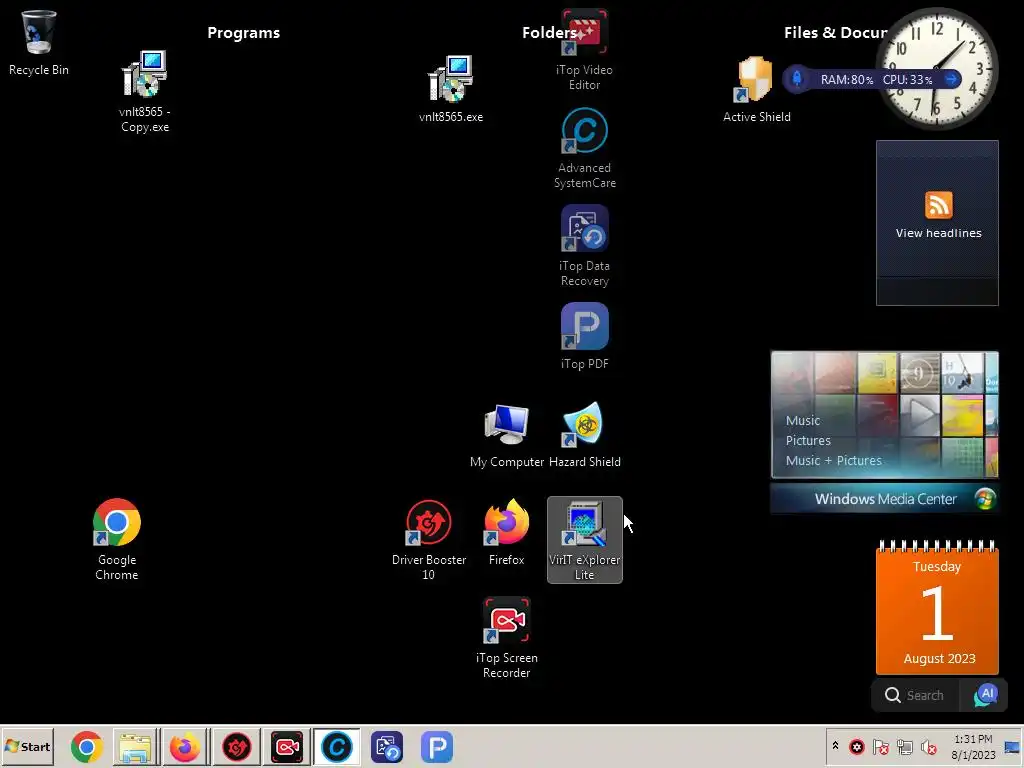Click View headlines in feed gadget
The height and width of the screenshot is (768, 1024).
tap(938, 233)
